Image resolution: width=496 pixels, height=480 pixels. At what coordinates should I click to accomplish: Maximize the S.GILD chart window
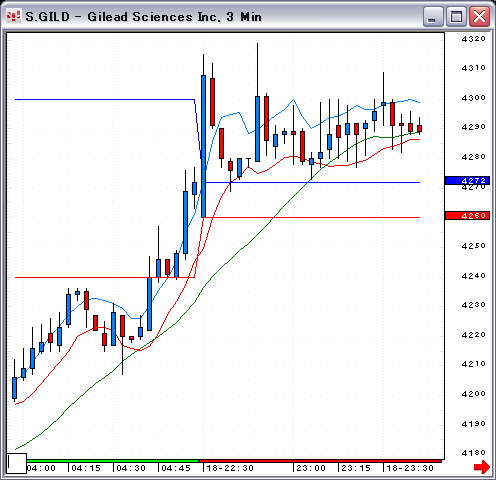pos(456,16)
